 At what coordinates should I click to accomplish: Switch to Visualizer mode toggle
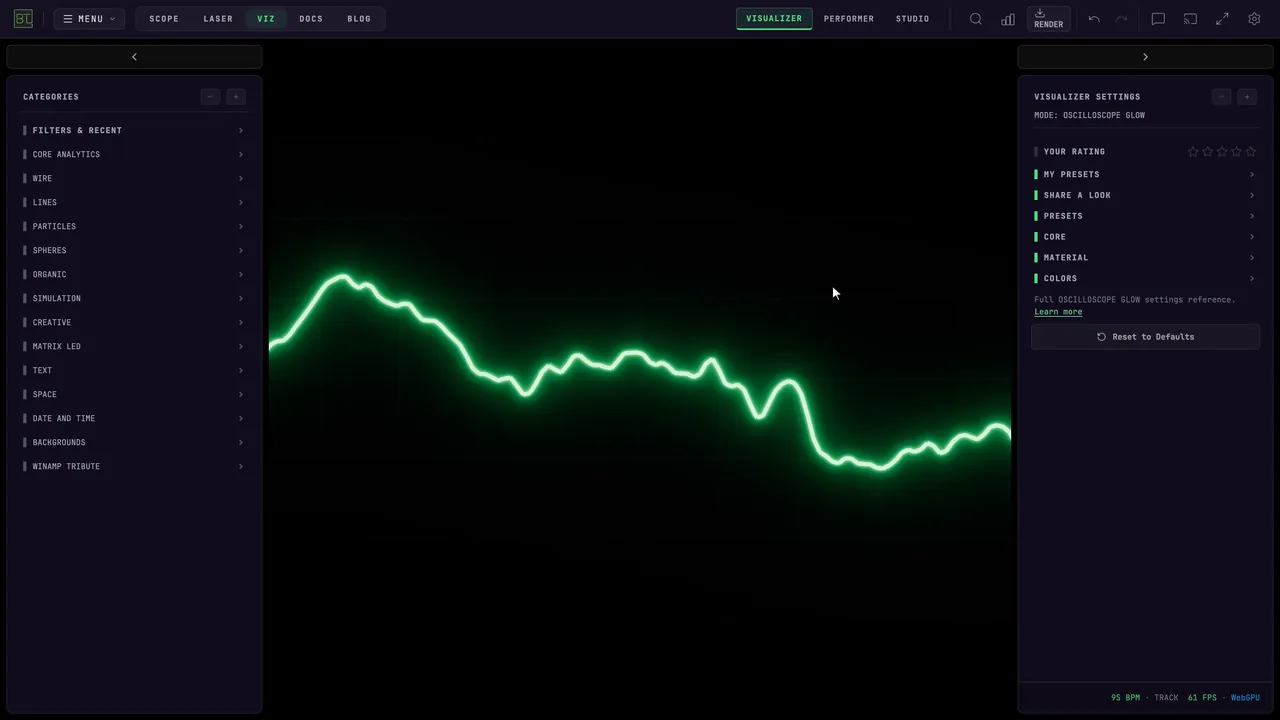point(774,19)
